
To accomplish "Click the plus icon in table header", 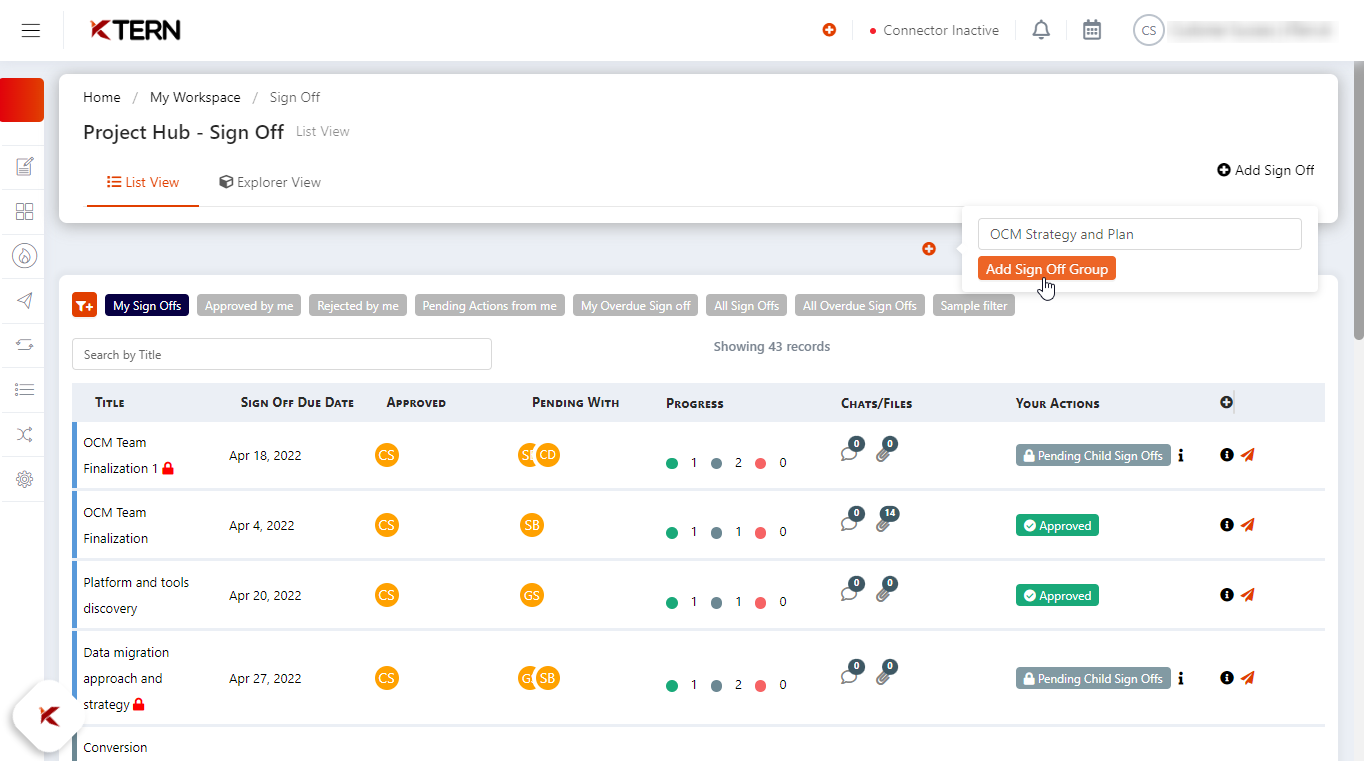I will click(x=1227, y=402).
